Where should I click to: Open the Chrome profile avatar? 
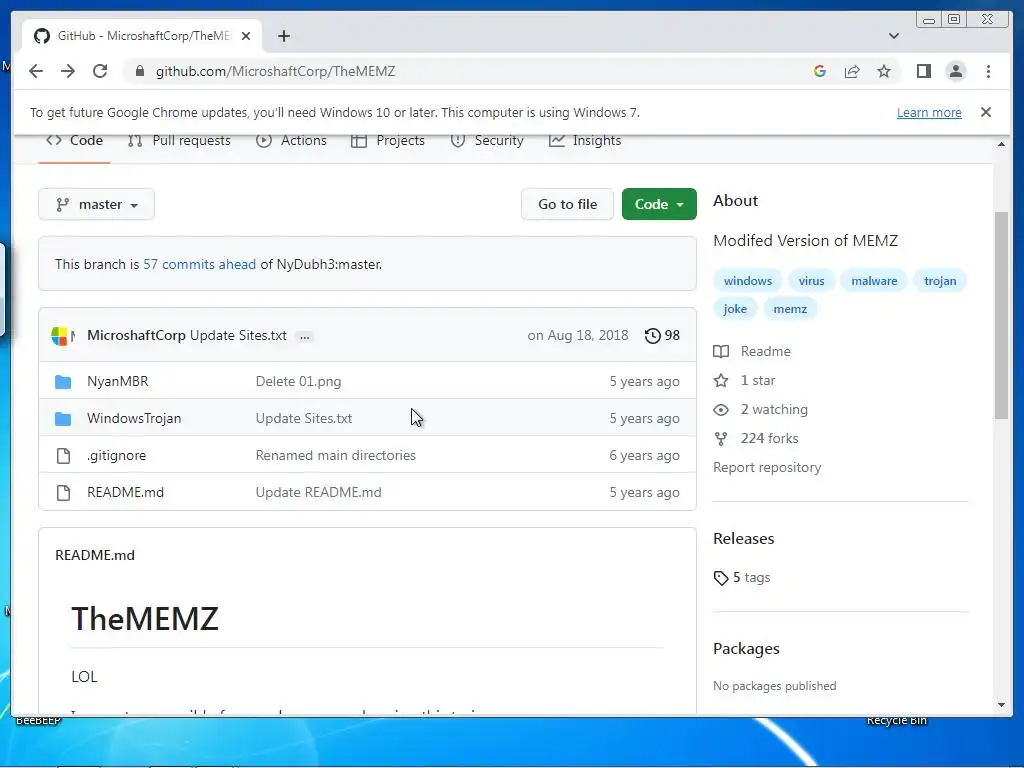click(955, 71)
